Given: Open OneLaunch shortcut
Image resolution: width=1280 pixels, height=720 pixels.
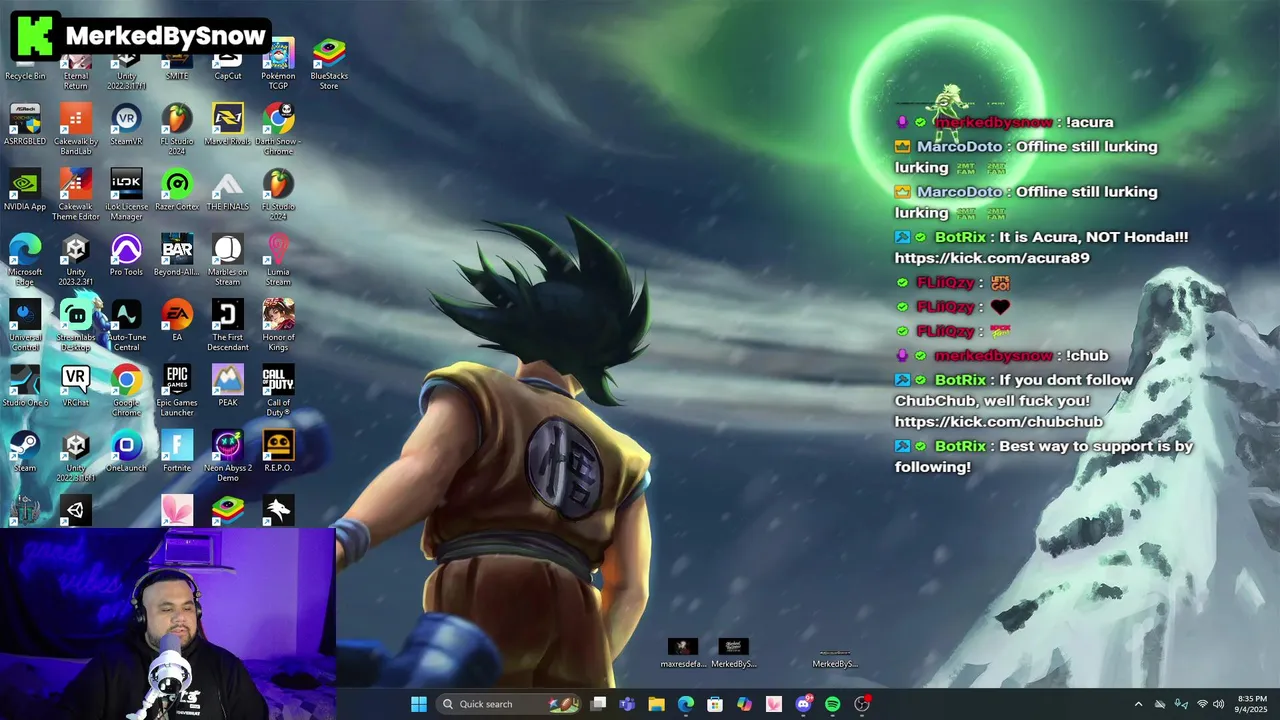Looking at the screenshot, I should coord(126,451).
